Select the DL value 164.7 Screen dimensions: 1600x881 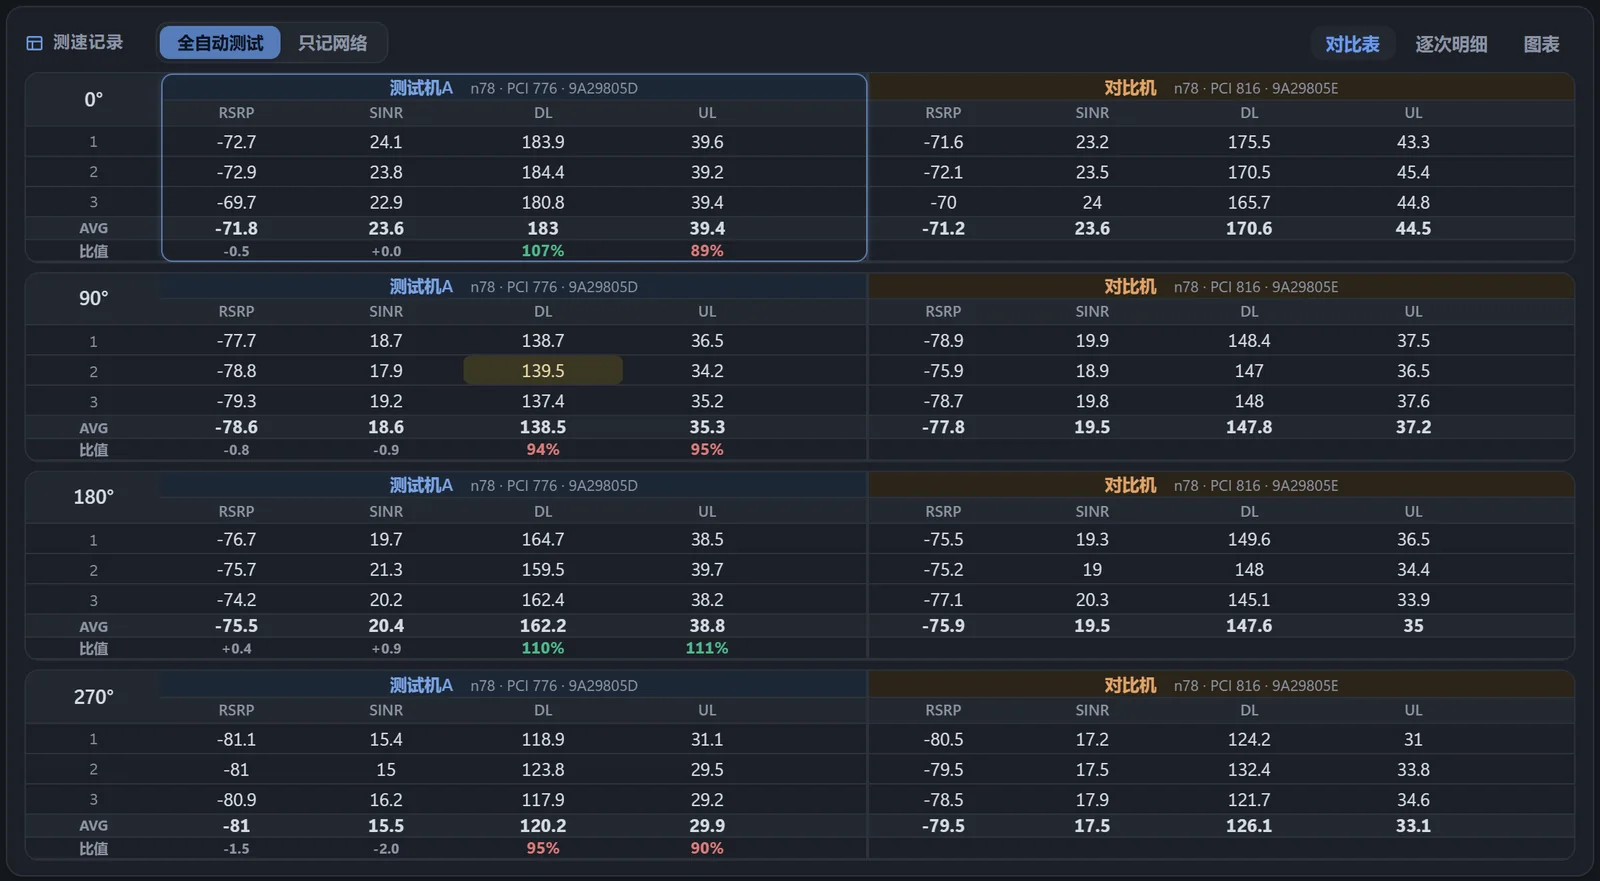[x=543, y=539]
